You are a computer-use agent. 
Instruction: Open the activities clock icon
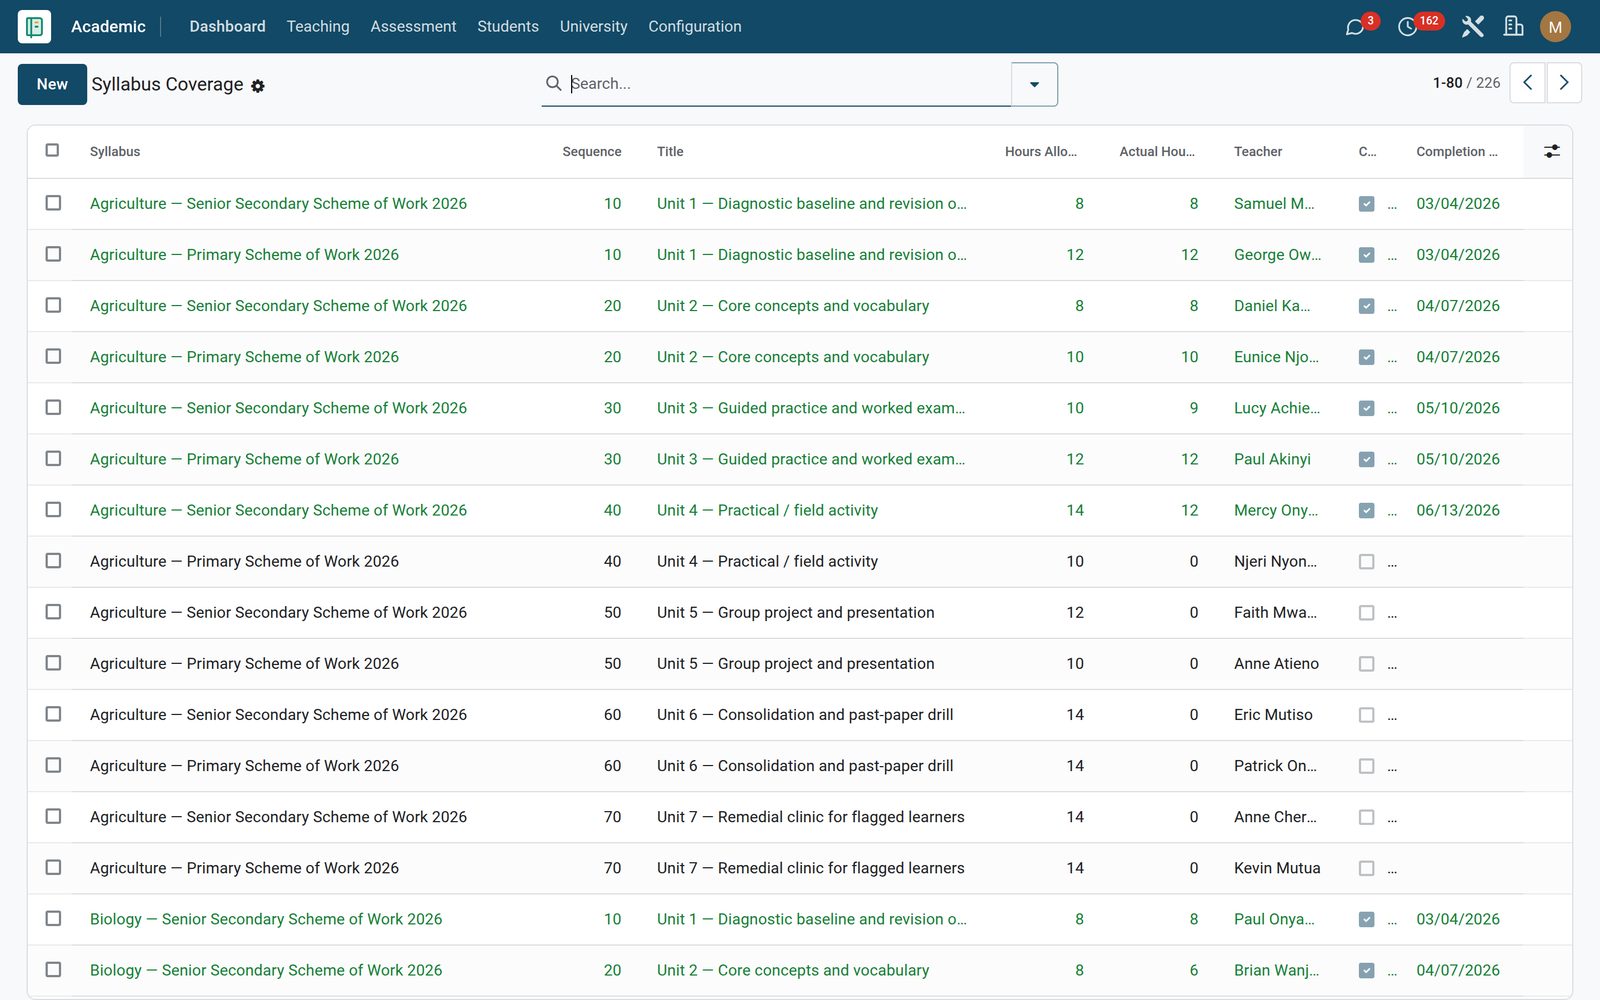1407,27
